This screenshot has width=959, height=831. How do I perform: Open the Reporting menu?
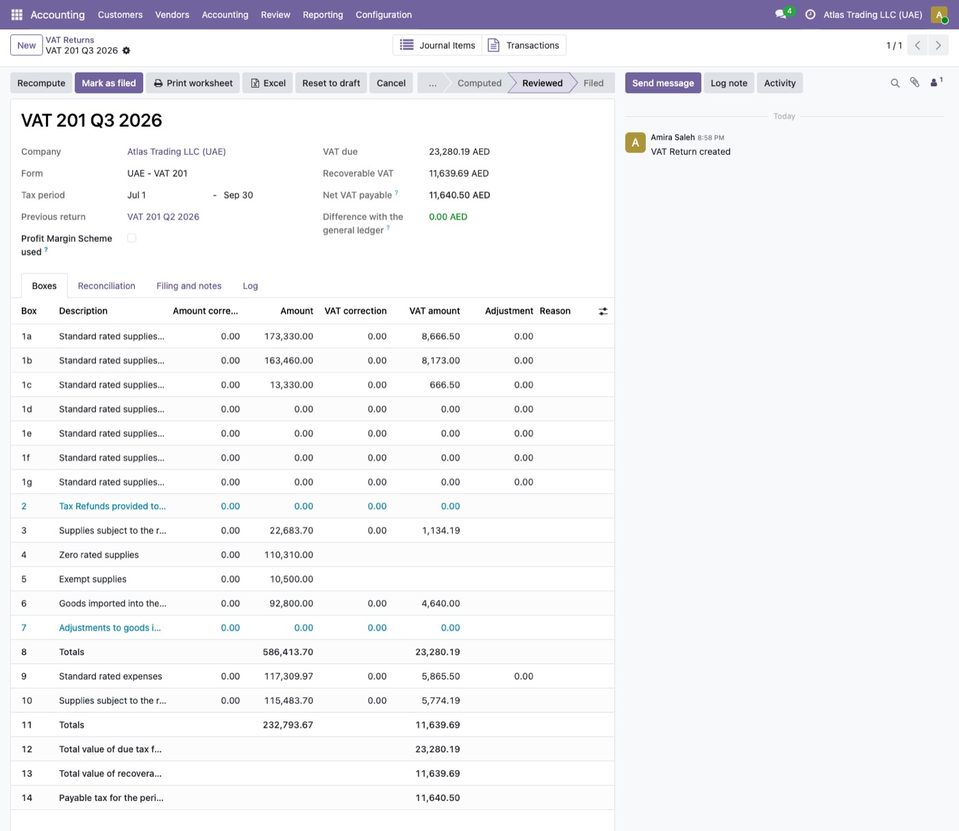(x=323, y=15)
